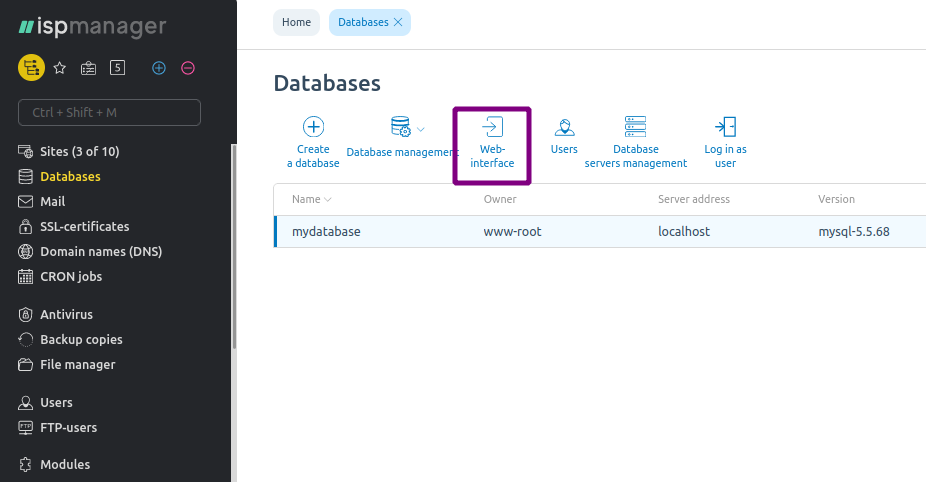Expand the Database management dropdown
The image size is (926, 482).
point(420,129)
